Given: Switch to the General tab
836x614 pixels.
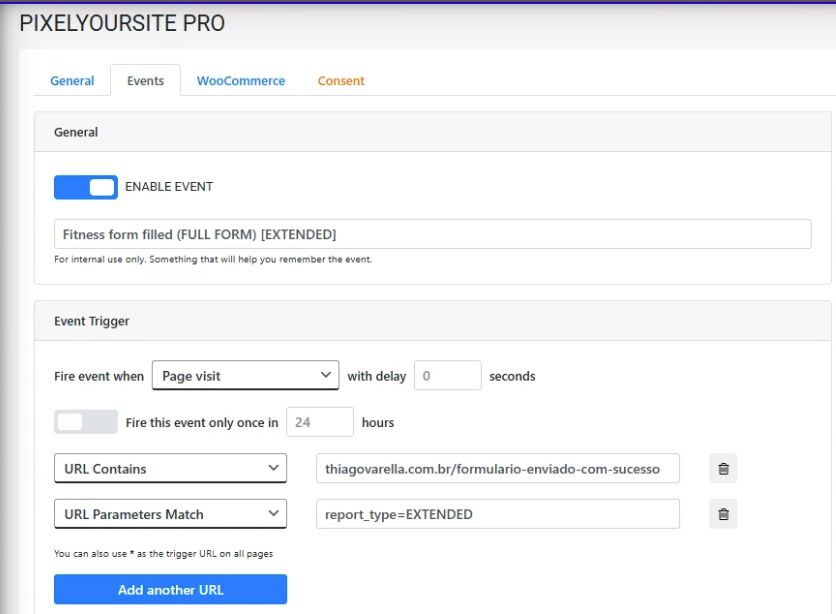Looking at the screenshot, I should 72,81.
